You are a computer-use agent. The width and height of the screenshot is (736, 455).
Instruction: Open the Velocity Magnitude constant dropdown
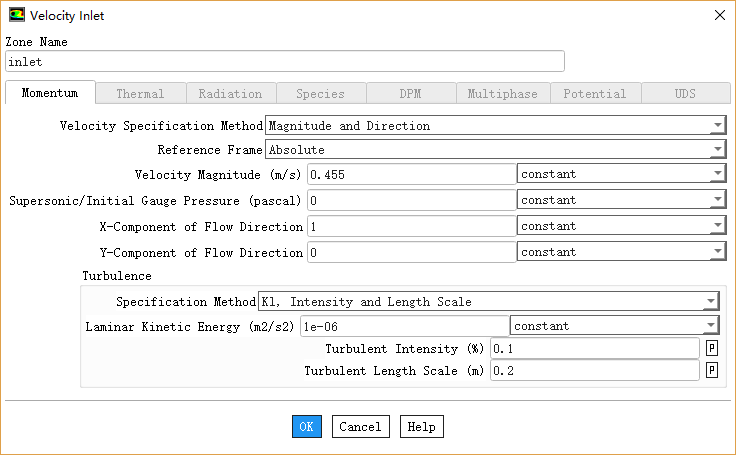(621, 174)
